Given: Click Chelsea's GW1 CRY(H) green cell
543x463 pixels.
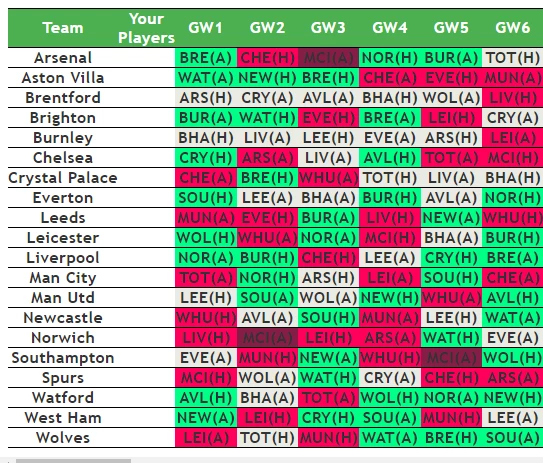Looking at the screenshot, I should pos(206,158).
